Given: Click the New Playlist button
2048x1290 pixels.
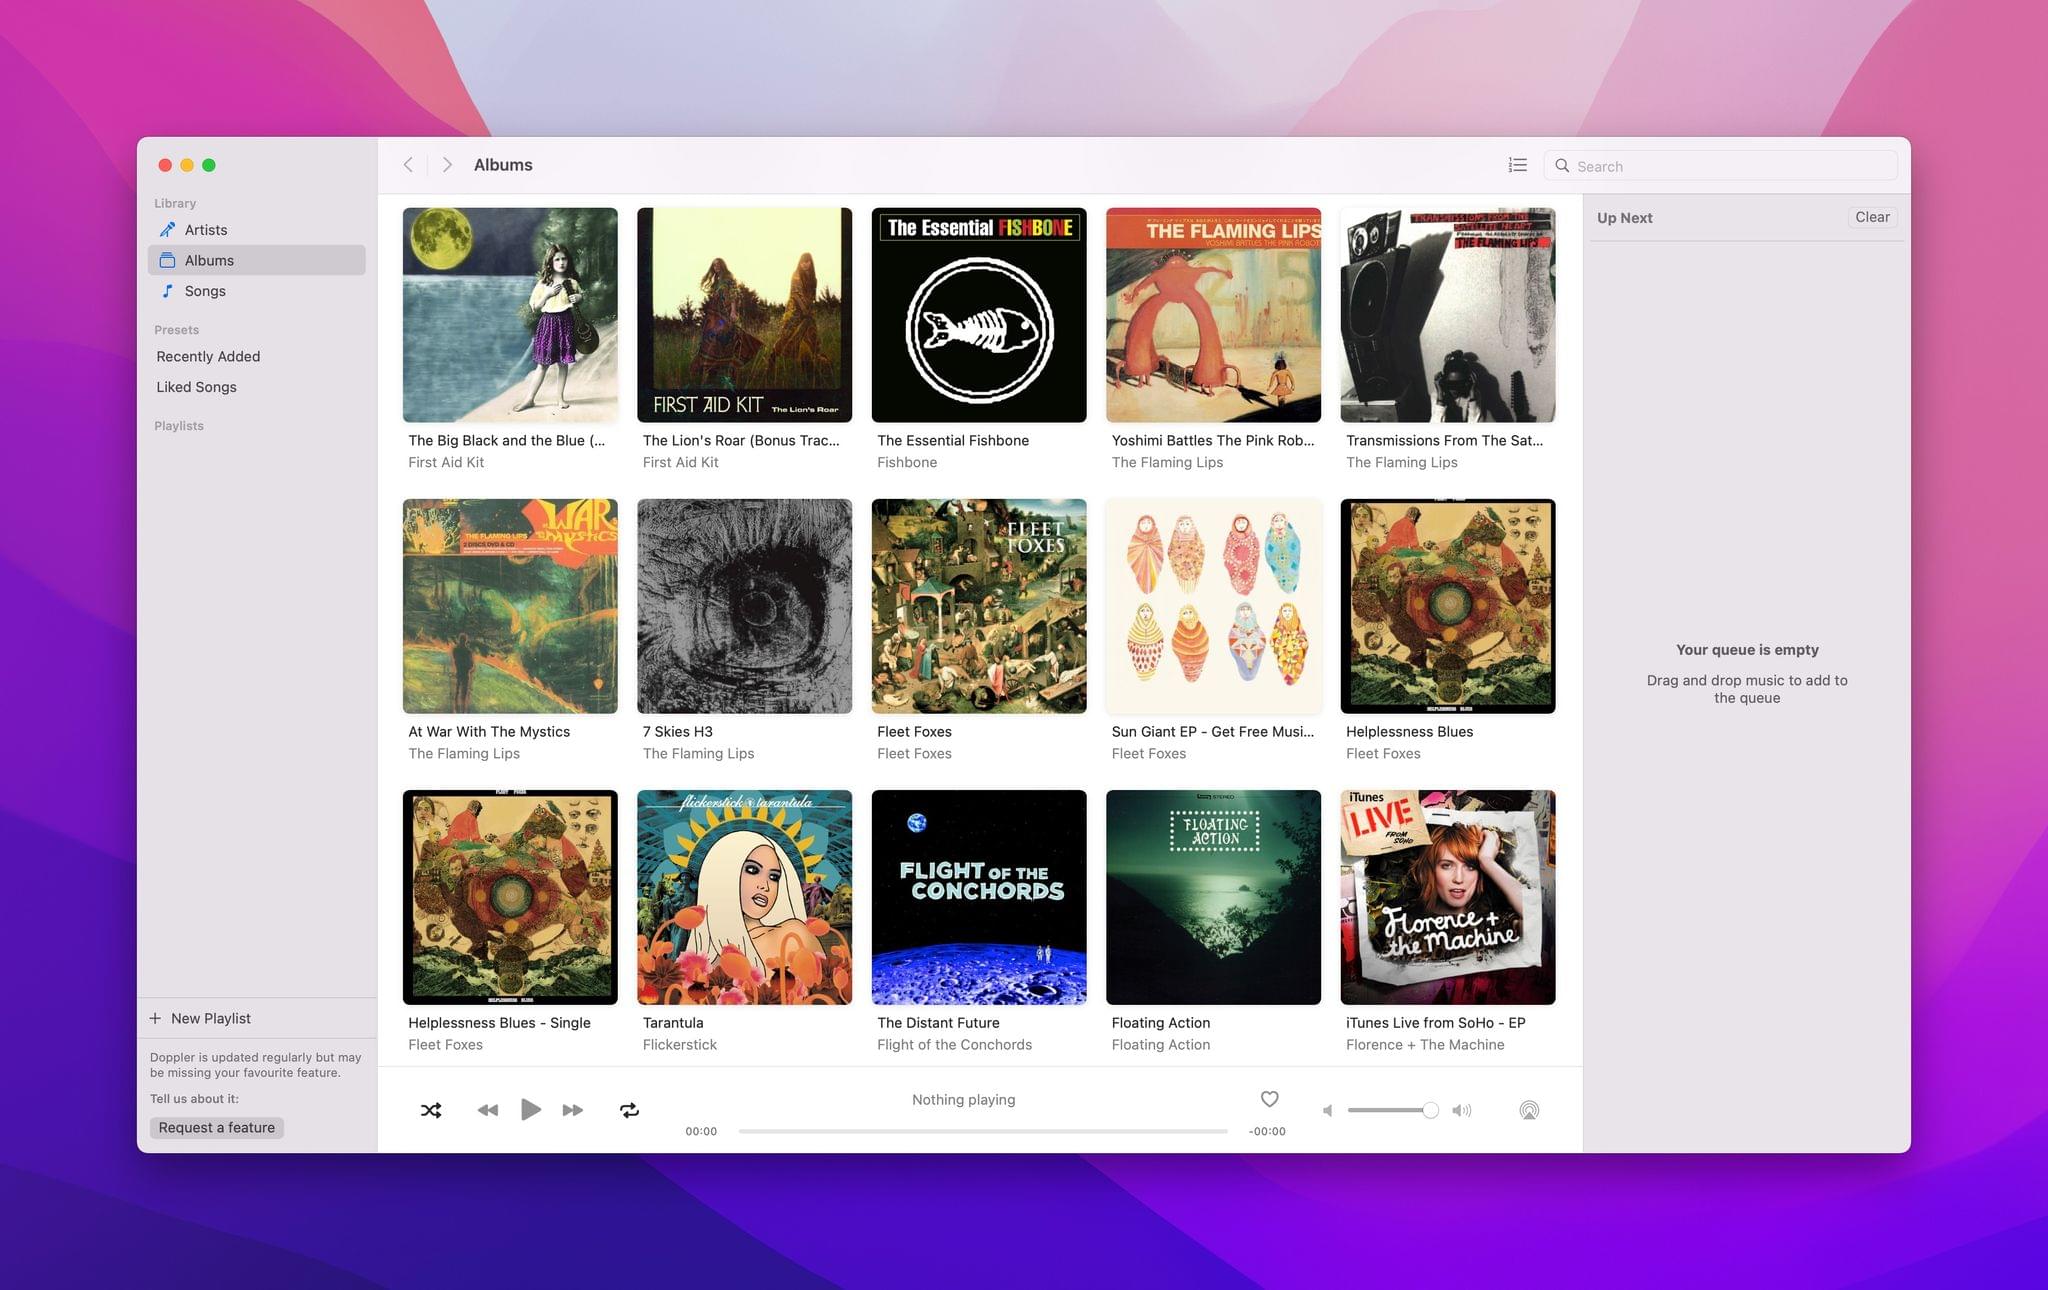Looking at the screenshot, I should tap(198, 1017).
